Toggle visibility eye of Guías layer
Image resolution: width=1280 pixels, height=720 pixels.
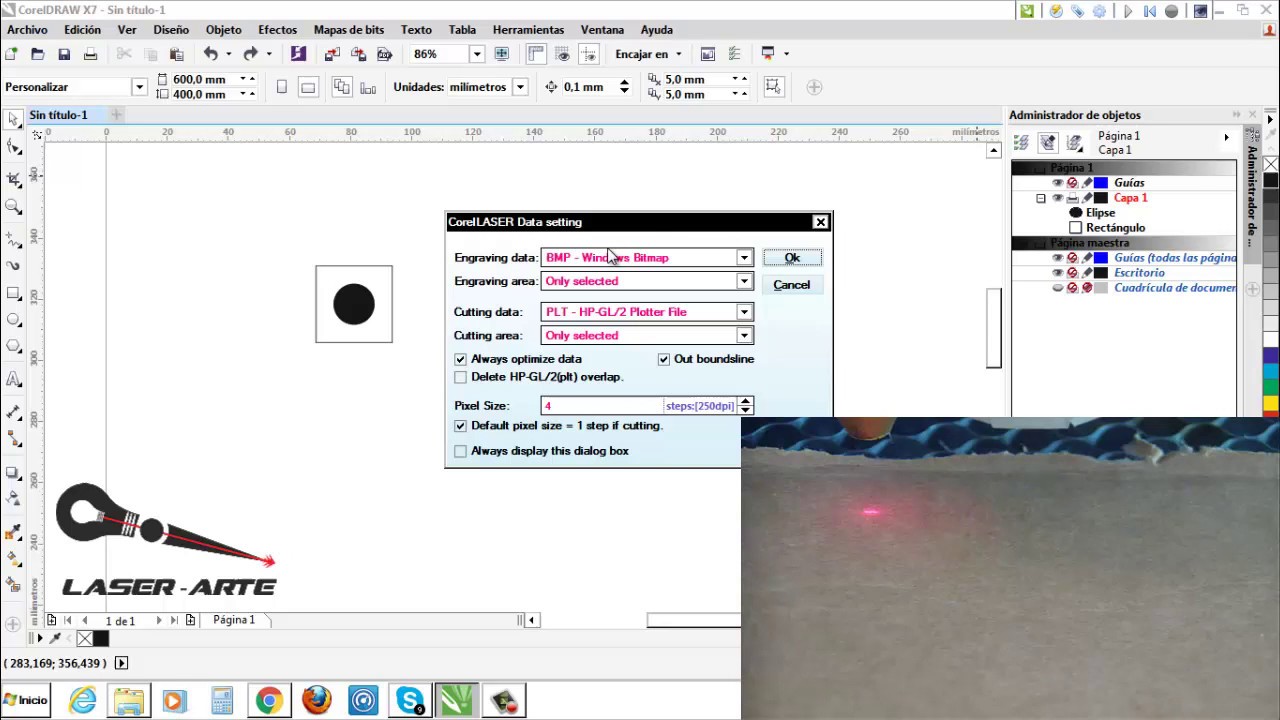tap(1057, 183)
